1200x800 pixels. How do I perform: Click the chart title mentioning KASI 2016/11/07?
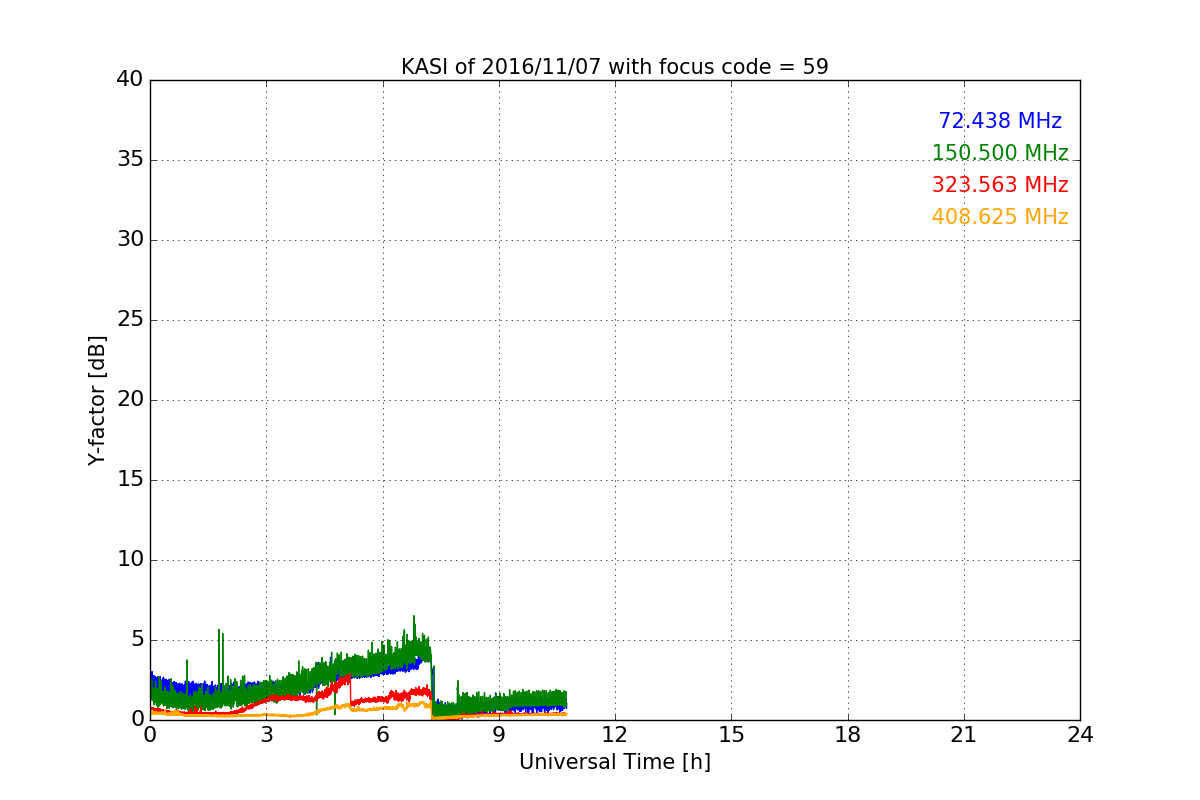[x=615, y=67]
